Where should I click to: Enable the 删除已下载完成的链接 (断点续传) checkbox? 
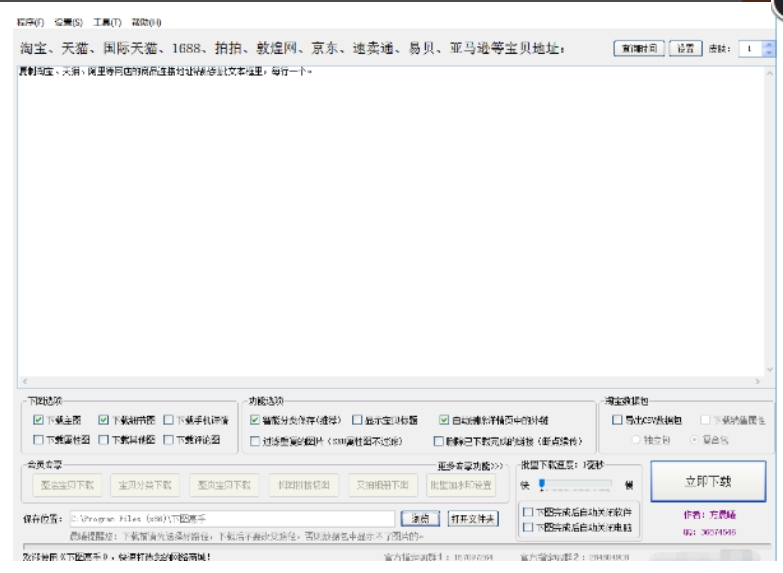coord(438,441)
